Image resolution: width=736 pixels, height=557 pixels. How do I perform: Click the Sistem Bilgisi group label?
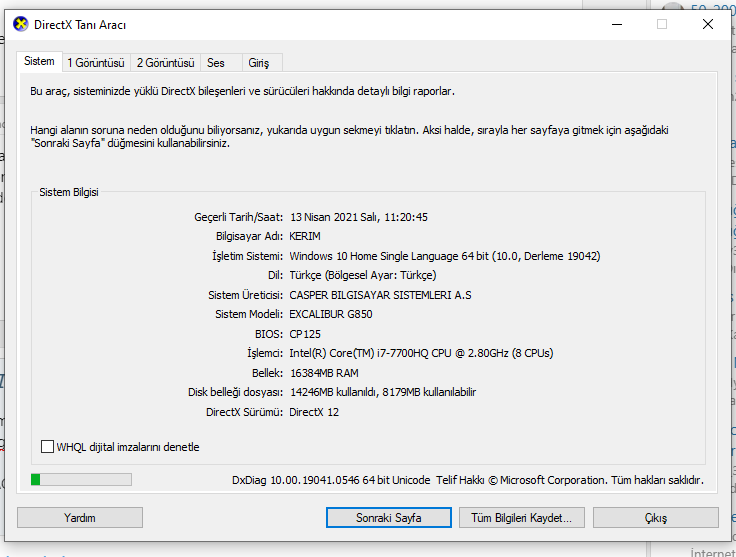[x=69, y=192]
